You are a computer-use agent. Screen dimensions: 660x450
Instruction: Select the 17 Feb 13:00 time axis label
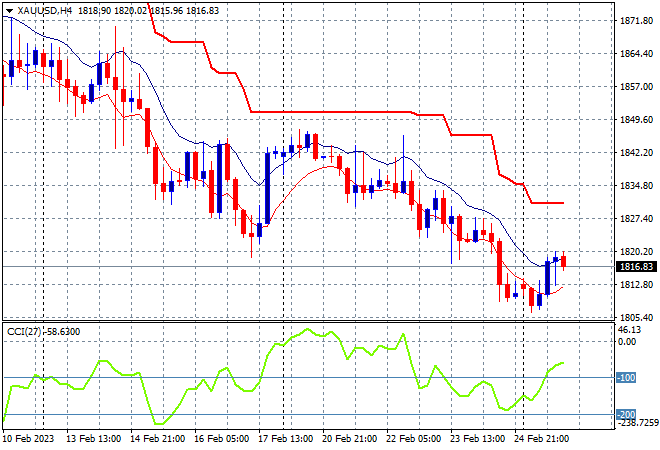[x=286, y=439]
